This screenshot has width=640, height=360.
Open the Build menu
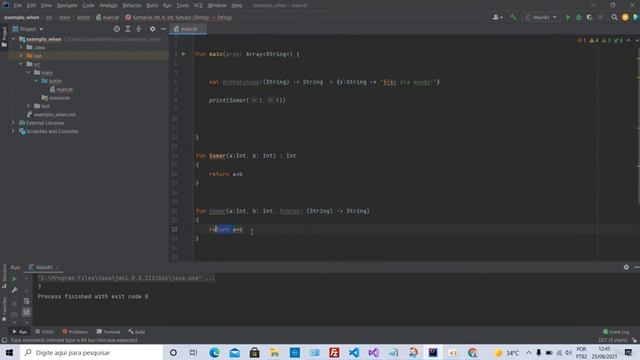152,5
